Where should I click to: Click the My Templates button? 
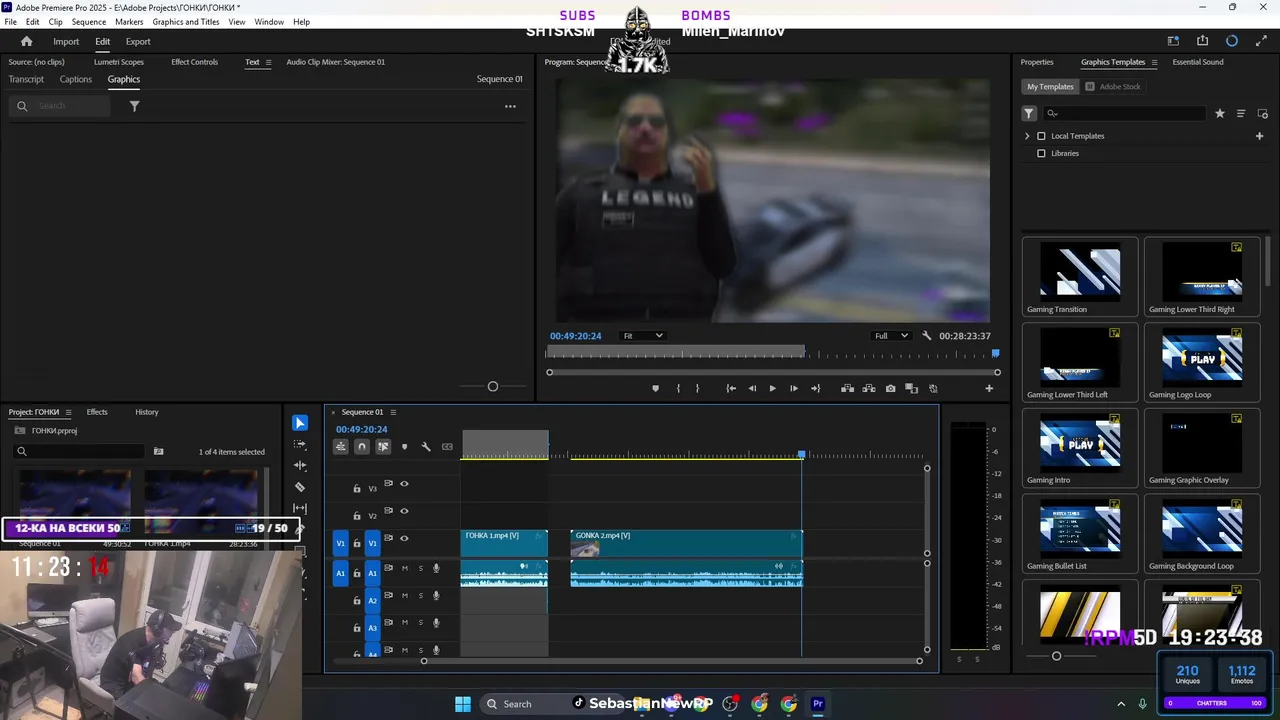[x=1050, y=87]
